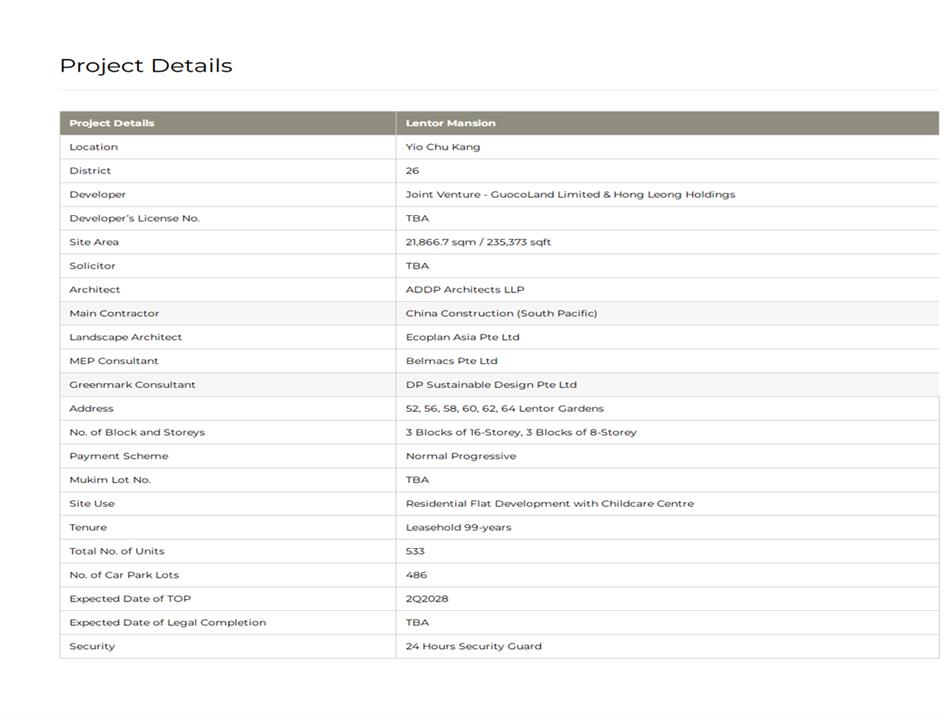Select the ADDP Architects LLP cell

(464, 290)
